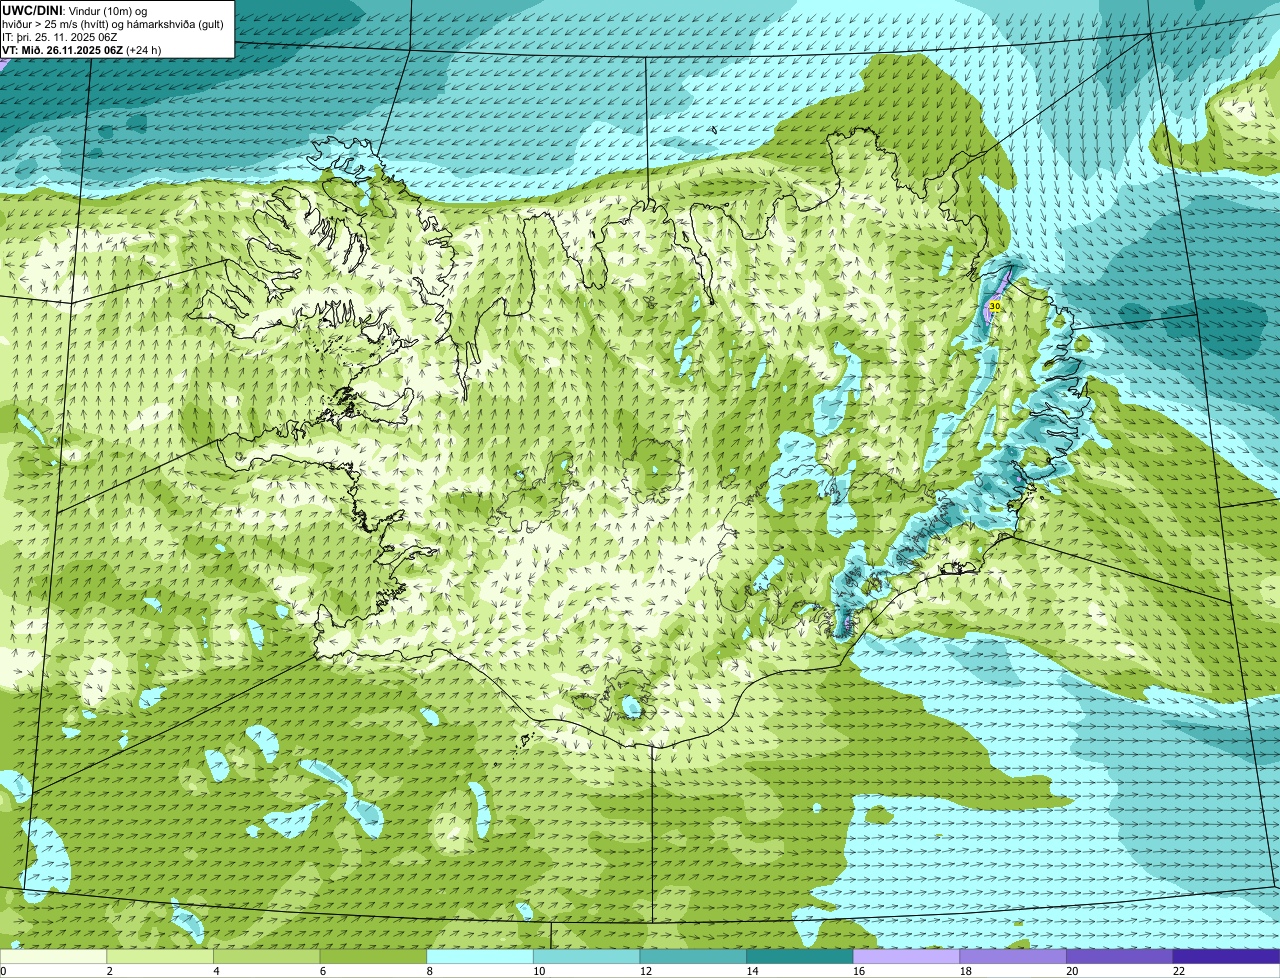Image resolution: width=1280 pixels, height=978 pixels.
Task: Click the legend swatch between 2 and 4
Action: [160, 956]
